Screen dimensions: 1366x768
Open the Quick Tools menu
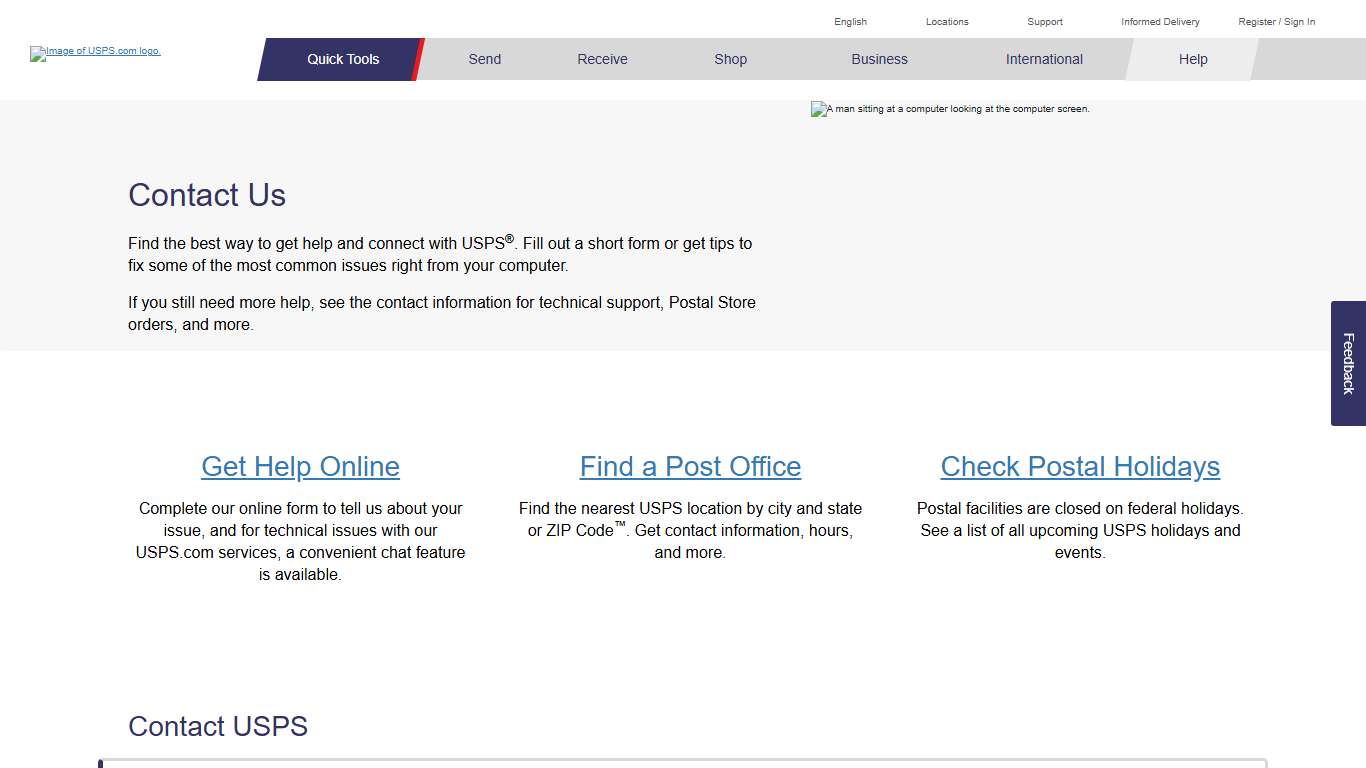click(x=342, y=59)
